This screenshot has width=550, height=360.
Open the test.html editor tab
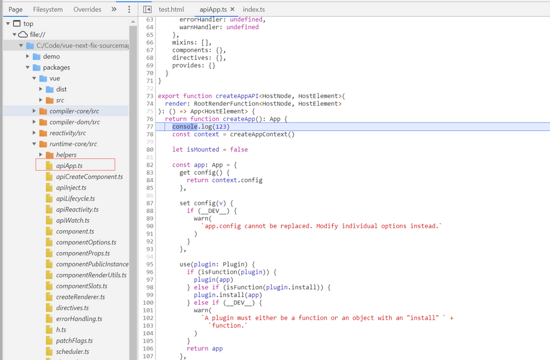pos(171,9)
